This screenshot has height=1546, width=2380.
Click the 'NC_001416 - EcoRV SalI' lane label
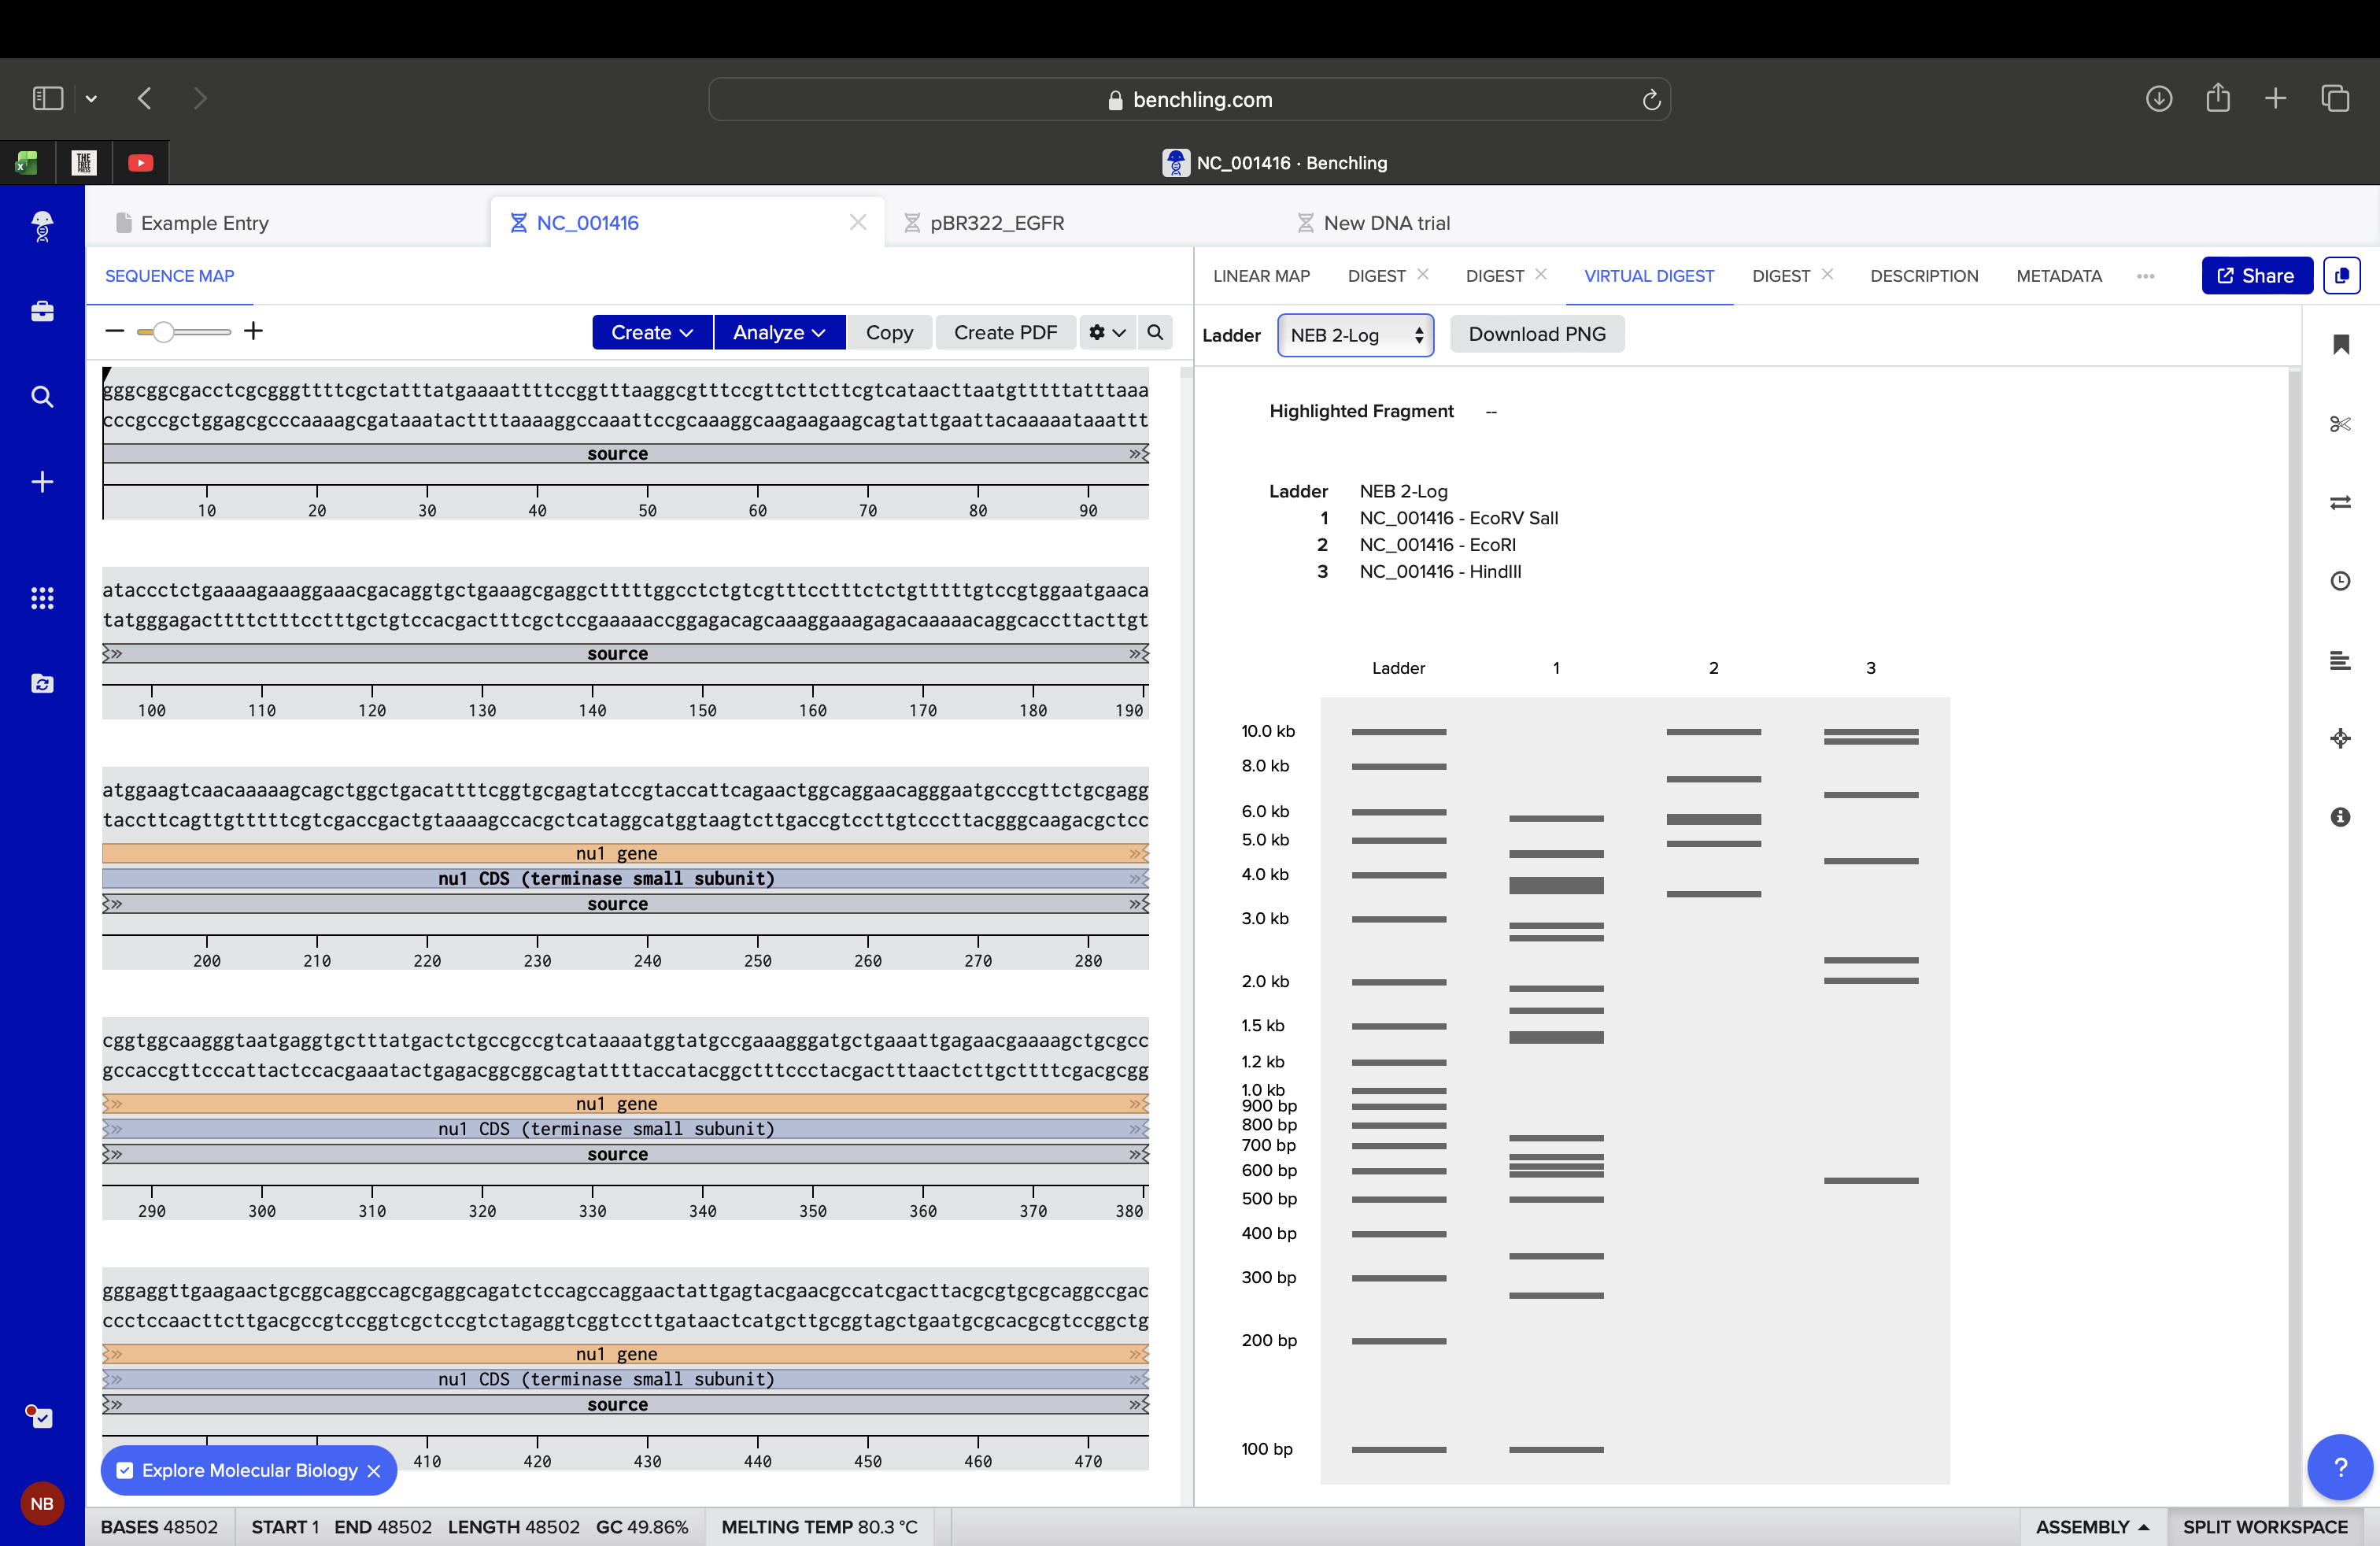[1458, 518]
